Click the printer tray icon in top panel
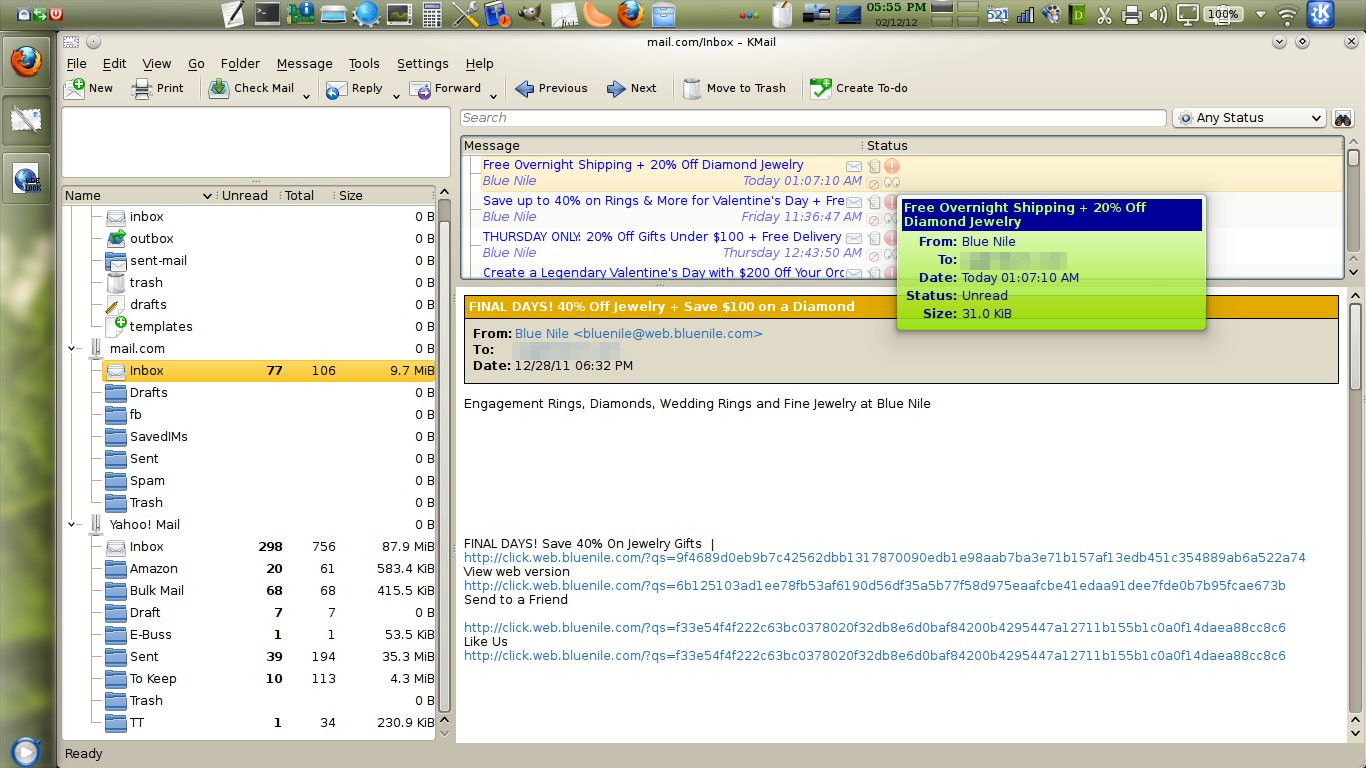Screen dimensions: 1366x768 [x=1132, y=14]
